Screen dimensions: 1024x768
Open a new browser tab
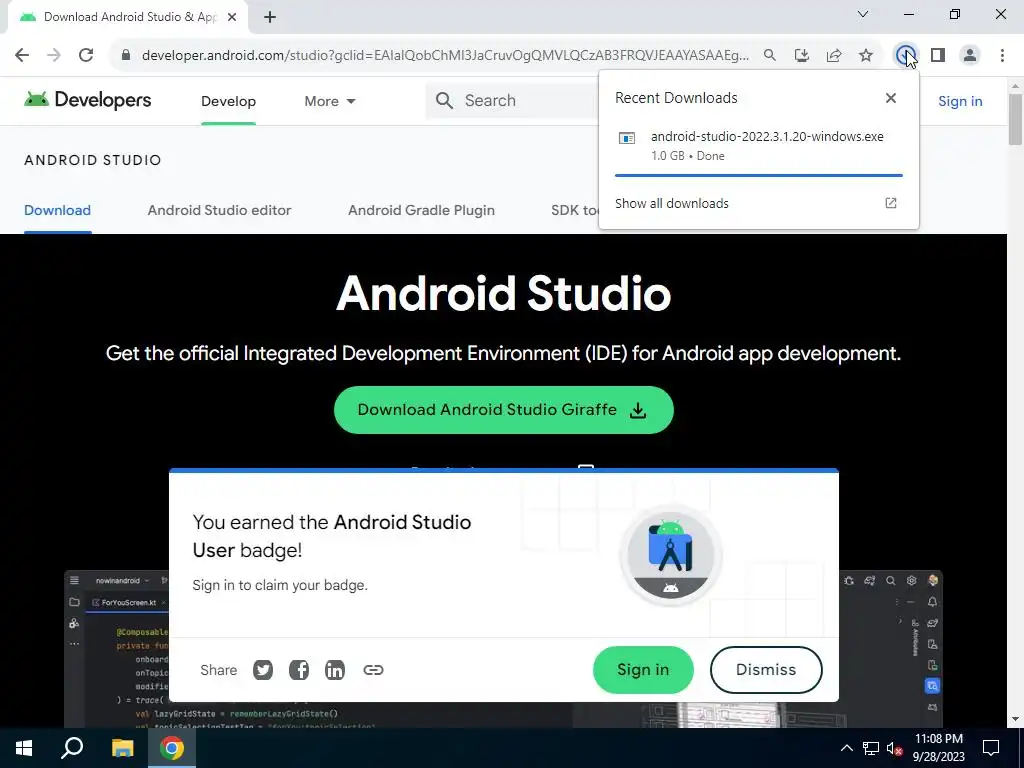click(x=270, y=17)
